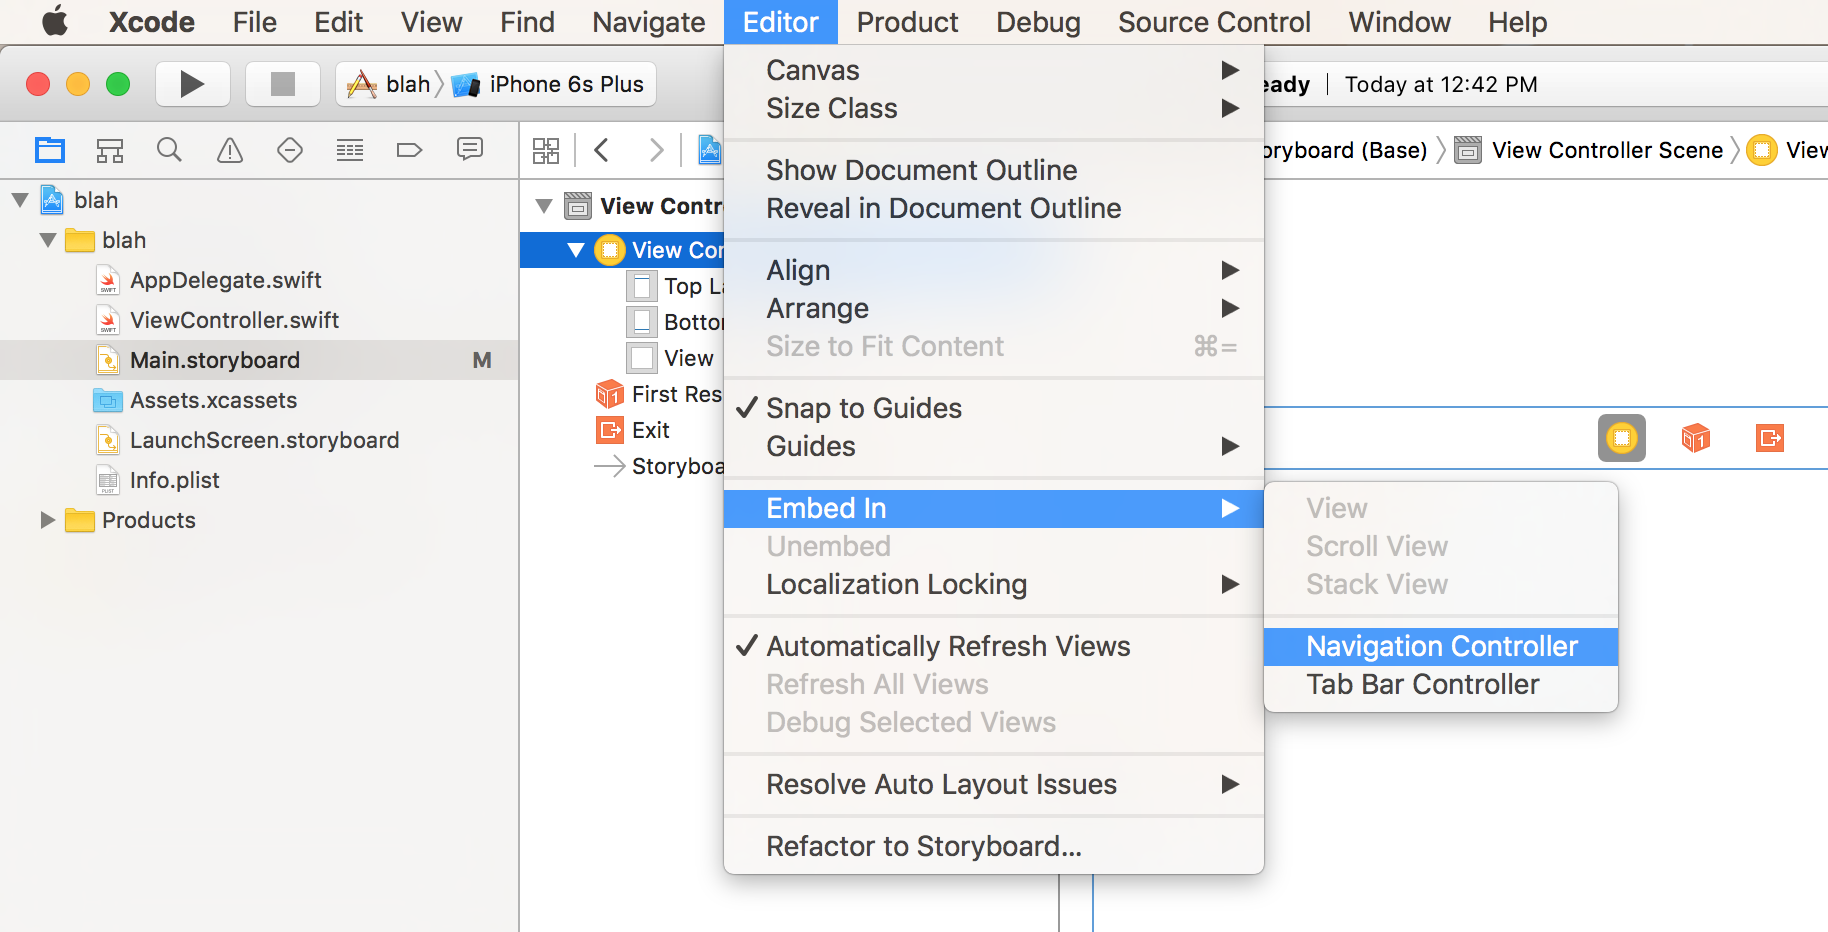The height and width of the screenshot is (932, 1828).
Task: Open the Guides submenu
Action: point(994,446)
